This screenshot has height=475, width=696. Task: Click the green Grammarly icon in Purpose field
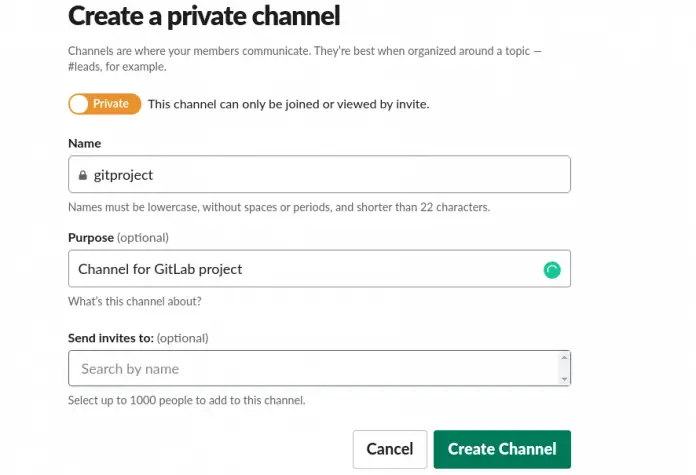(551, 269)
